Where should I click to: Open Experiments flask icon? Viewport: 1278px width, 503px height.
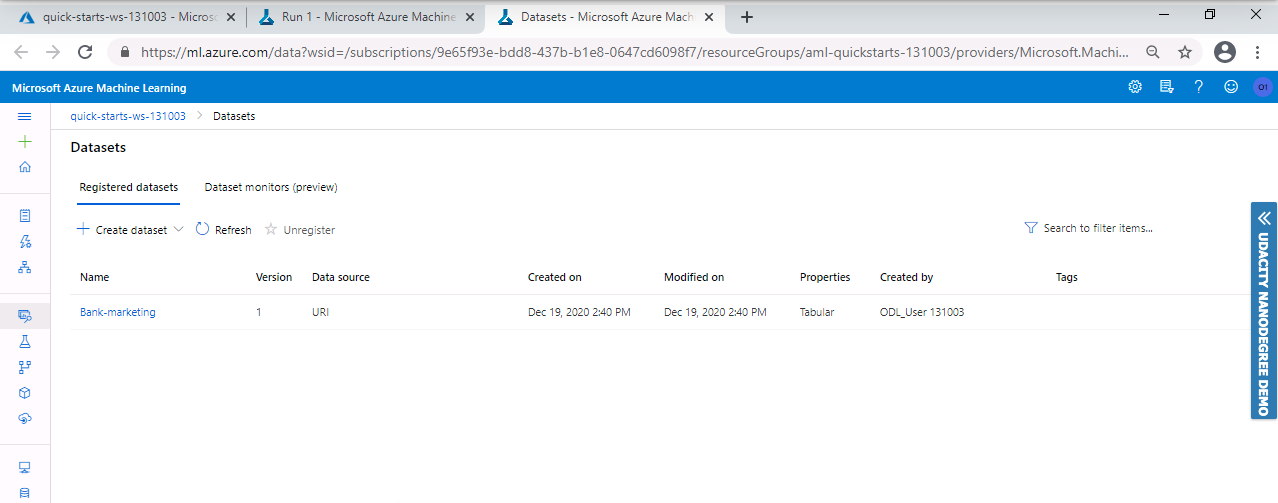pos(25,341)
